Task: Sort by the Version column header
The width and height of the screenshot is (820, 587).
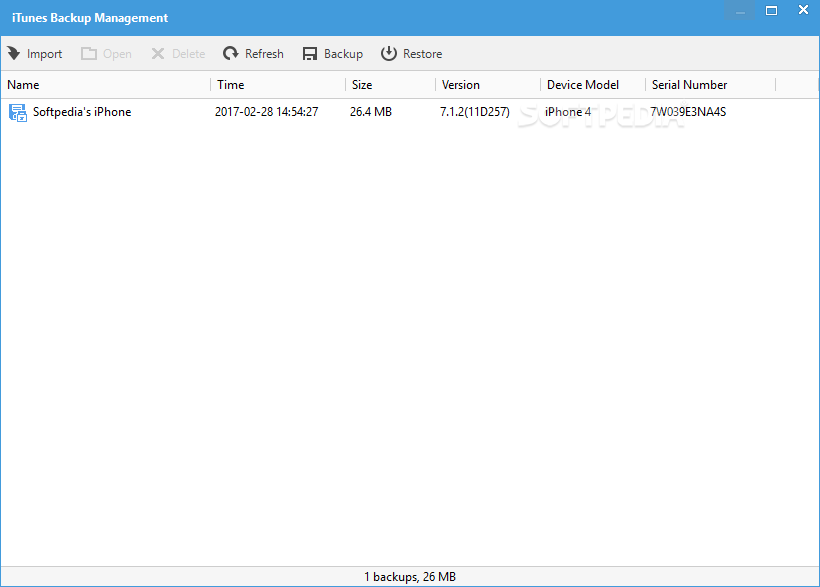Action: (x=488, y=85)
